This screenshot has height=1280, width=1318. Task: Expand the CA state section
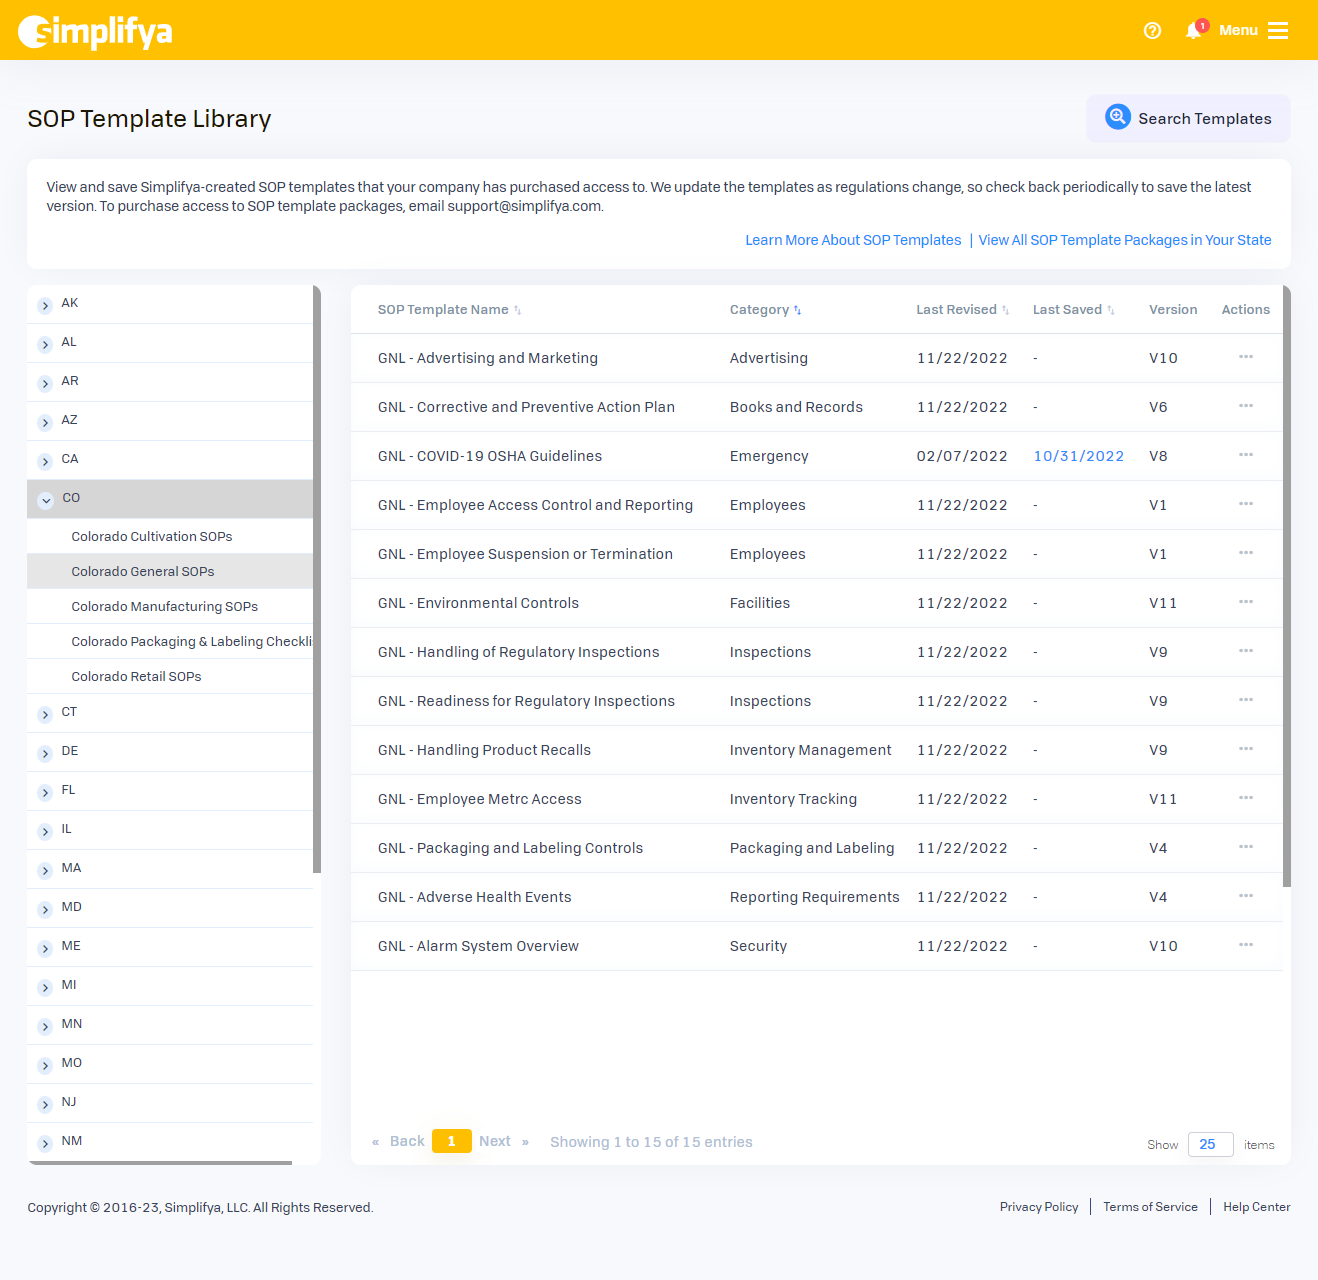point(46,461)
